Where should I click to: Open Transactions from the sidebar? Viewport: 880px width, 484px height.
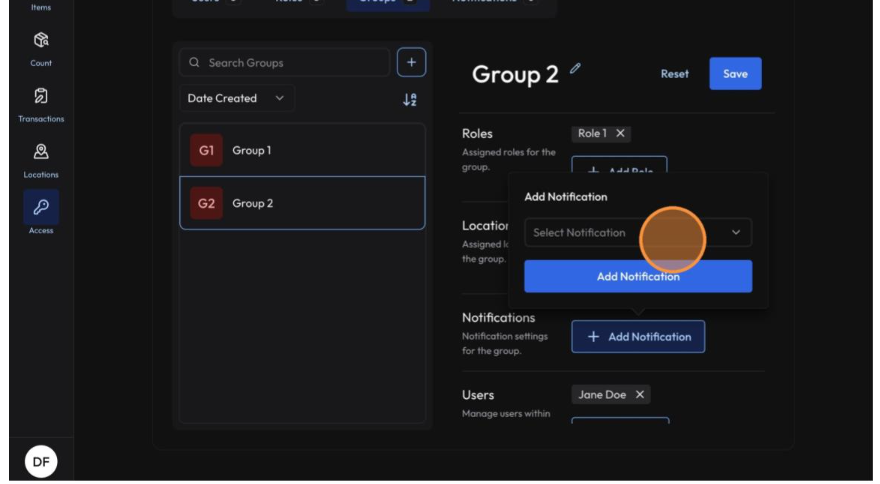coord(41,104)
